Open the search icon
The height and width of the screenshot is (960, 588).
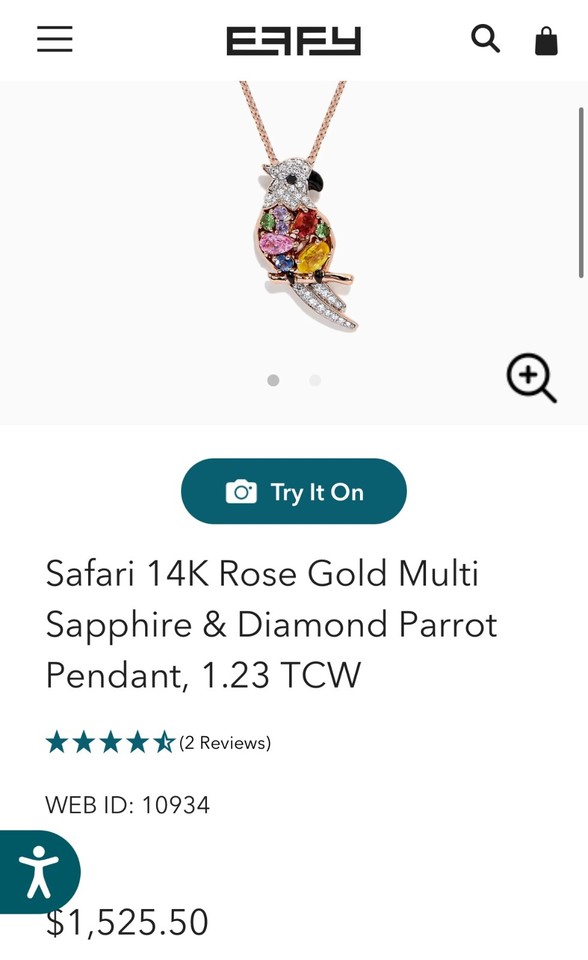(487, 40)
